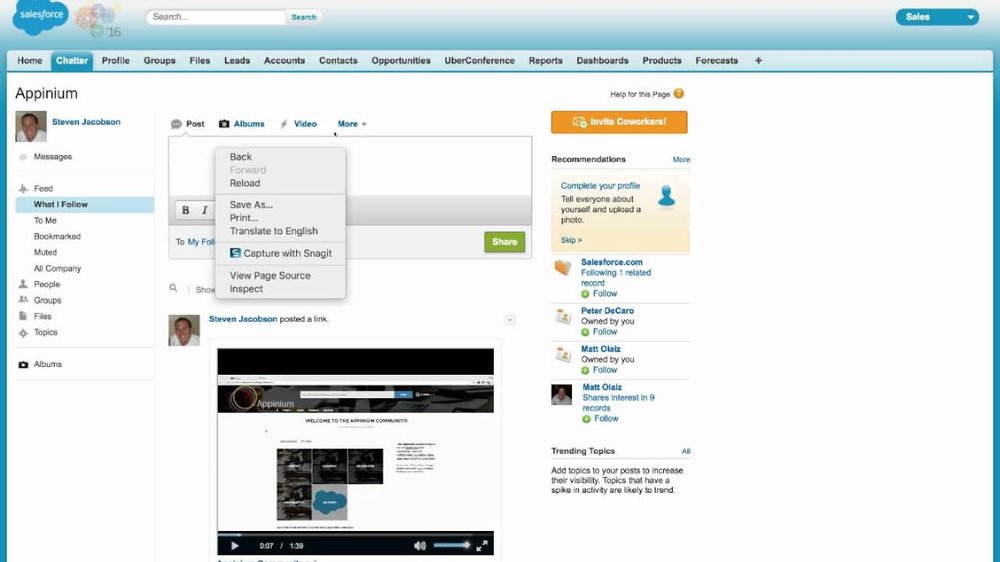Click the Messages sidebar icon

pos(23,156)
